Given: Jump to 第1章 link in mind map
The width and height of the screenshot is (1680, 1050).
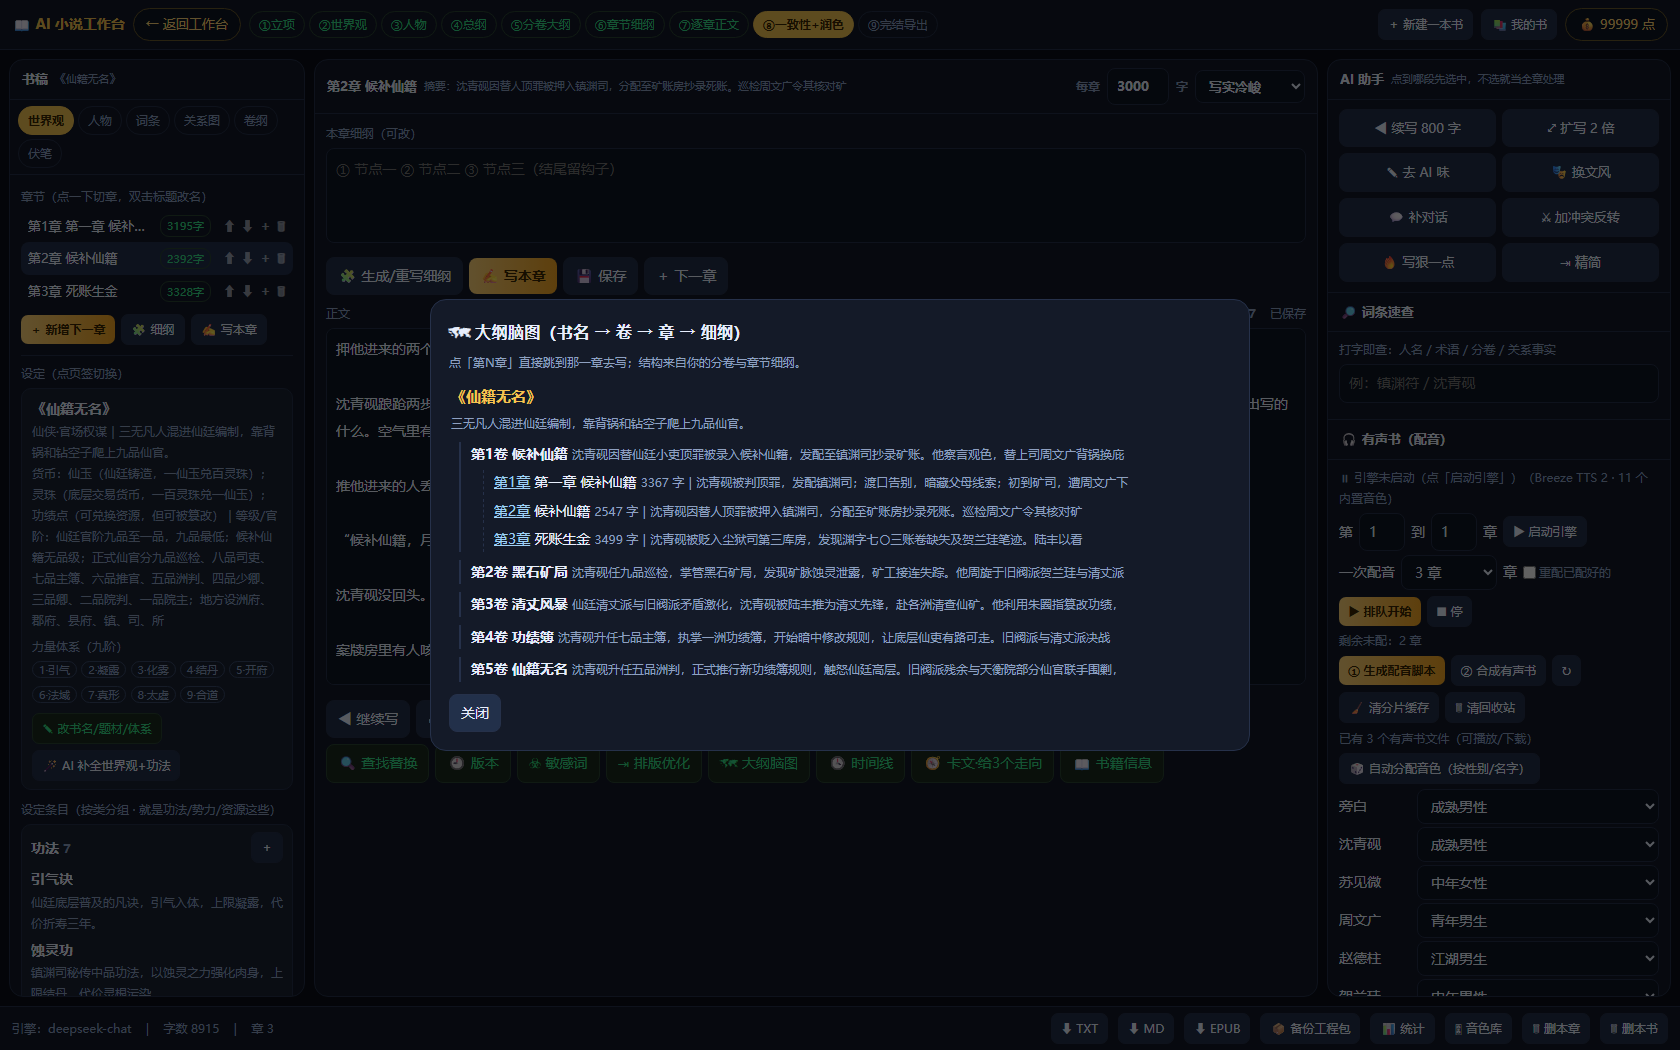Looking at the screenshot, I should click(512, 483).
